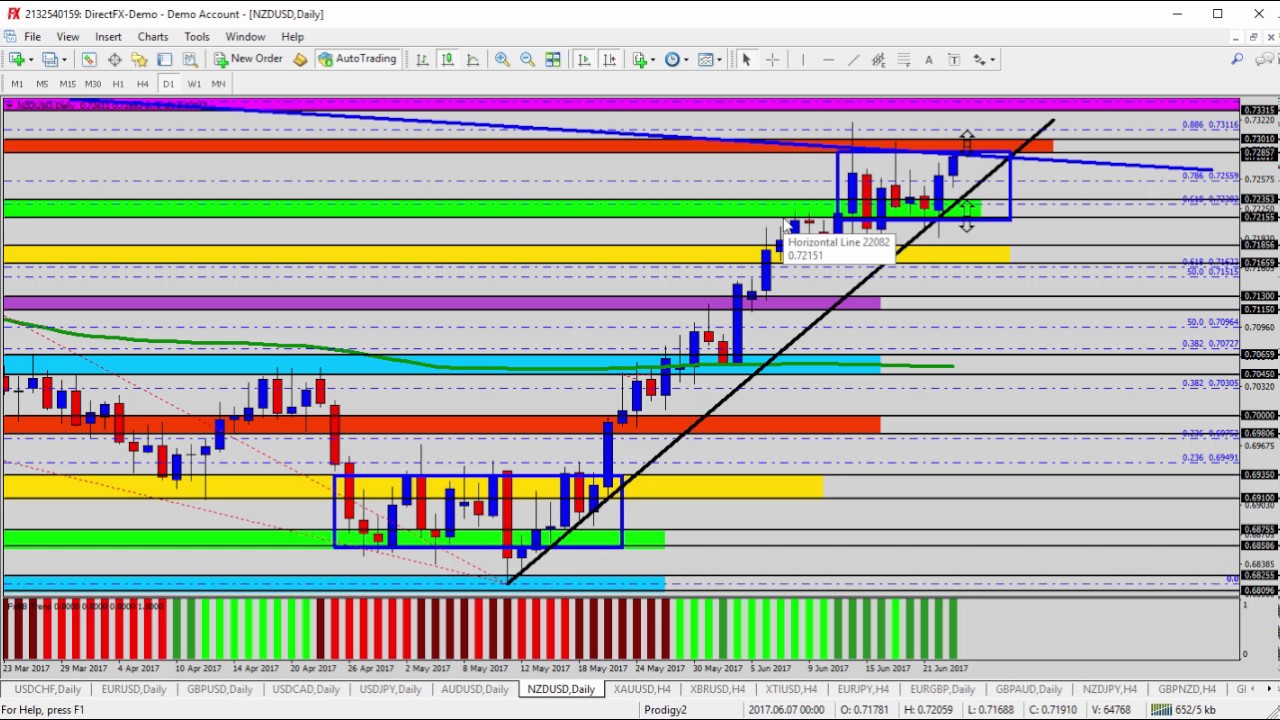Open the File menu
The image size is (1280, 720).
coord(32,37)
